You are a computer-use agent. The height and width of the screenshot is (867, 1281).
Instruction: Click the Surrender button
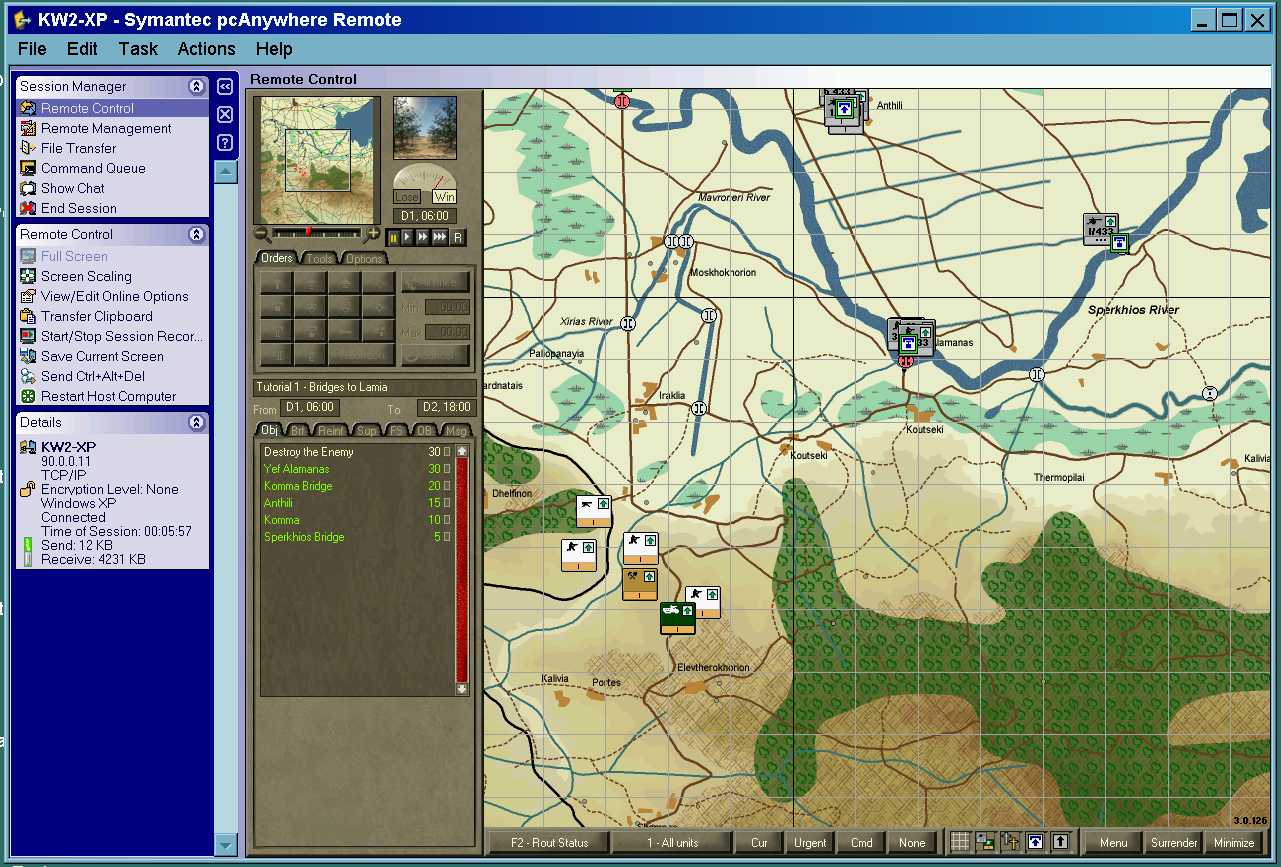pyautogui.click(x=1174, y=842)
